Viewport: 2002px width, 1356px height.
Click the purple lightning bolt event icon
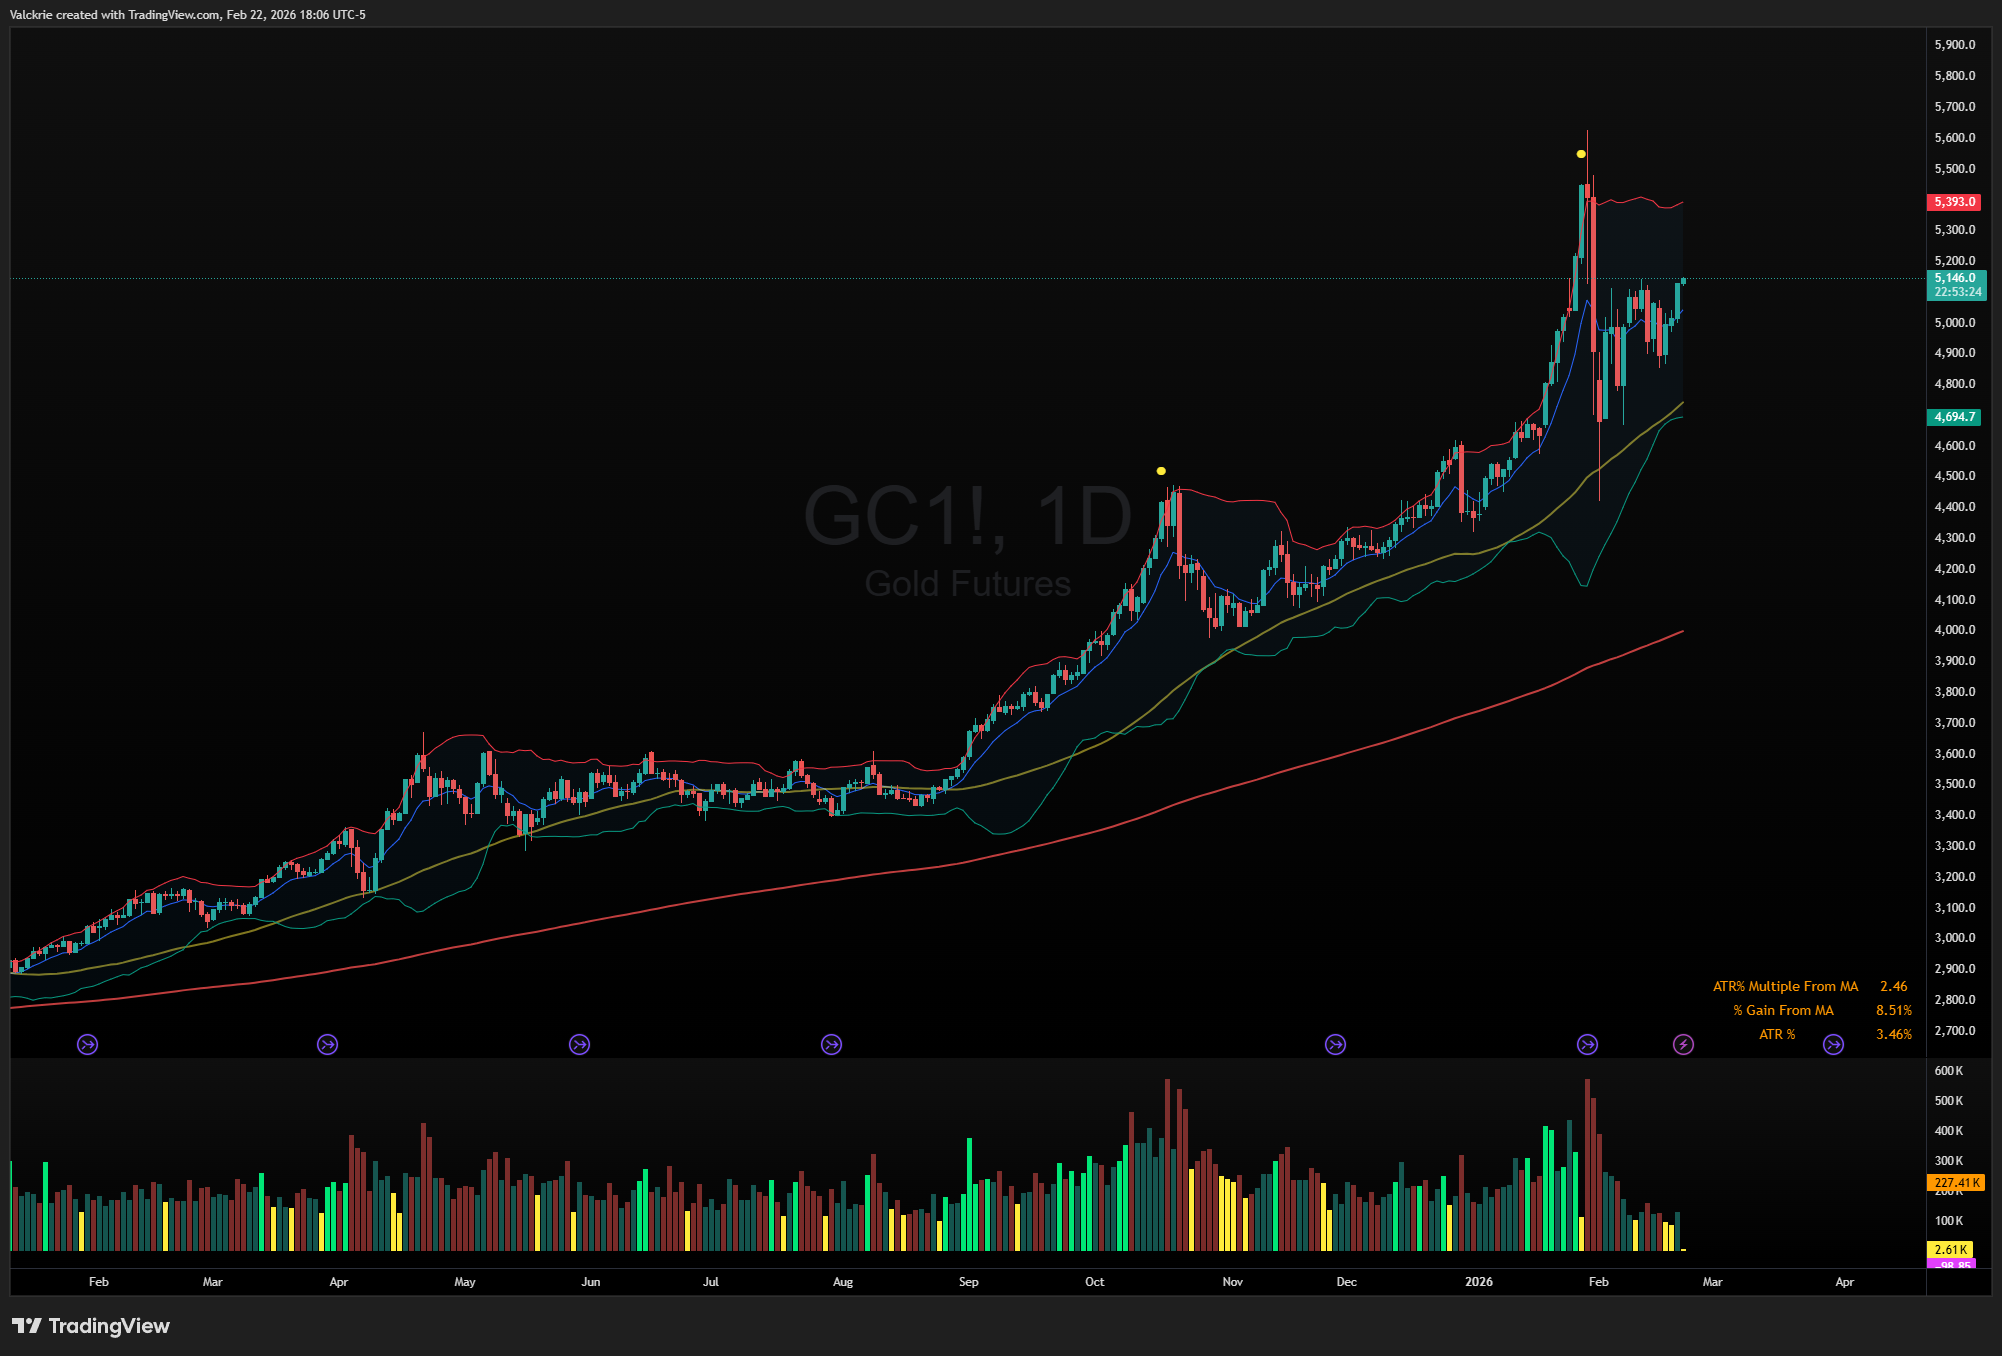coord(1683,1045)
